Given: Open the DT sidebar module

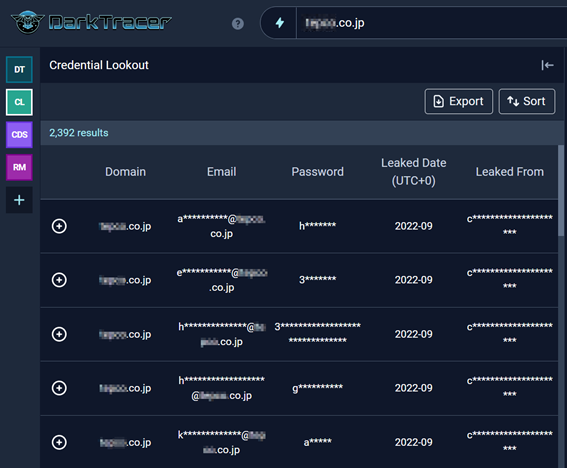Looking at the screenshot, I should point(19,69).
